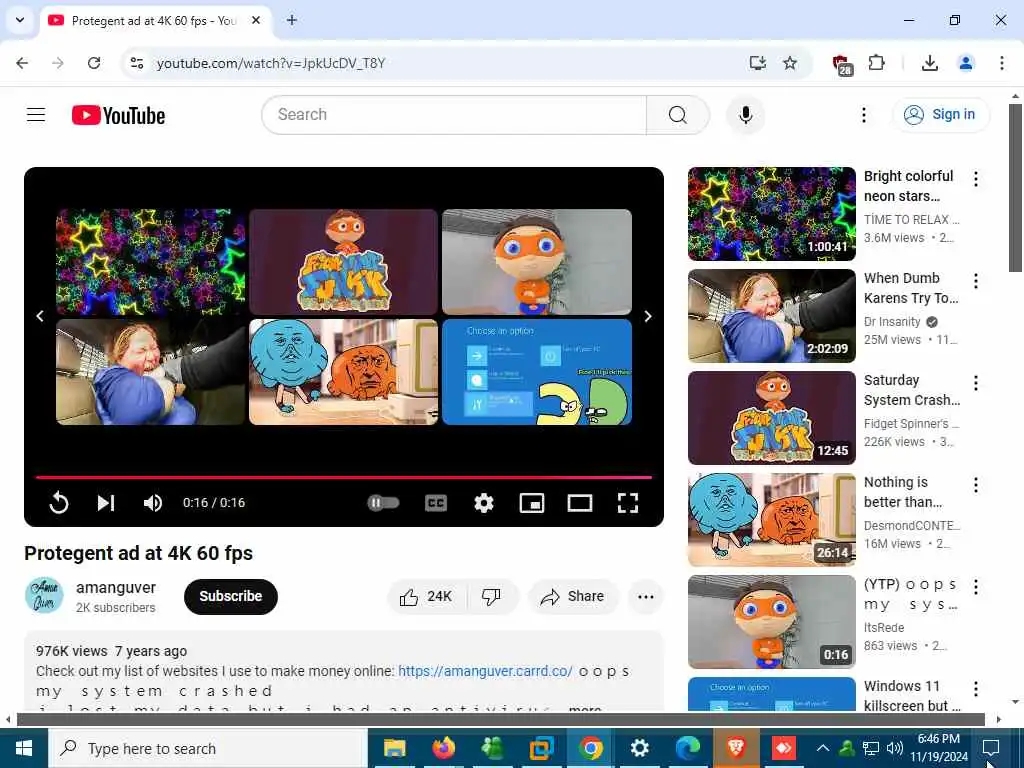Switch to theater mode
The width and height of the screenshot is (1024, 768).
pyautogui.click(x=580, y=503)
